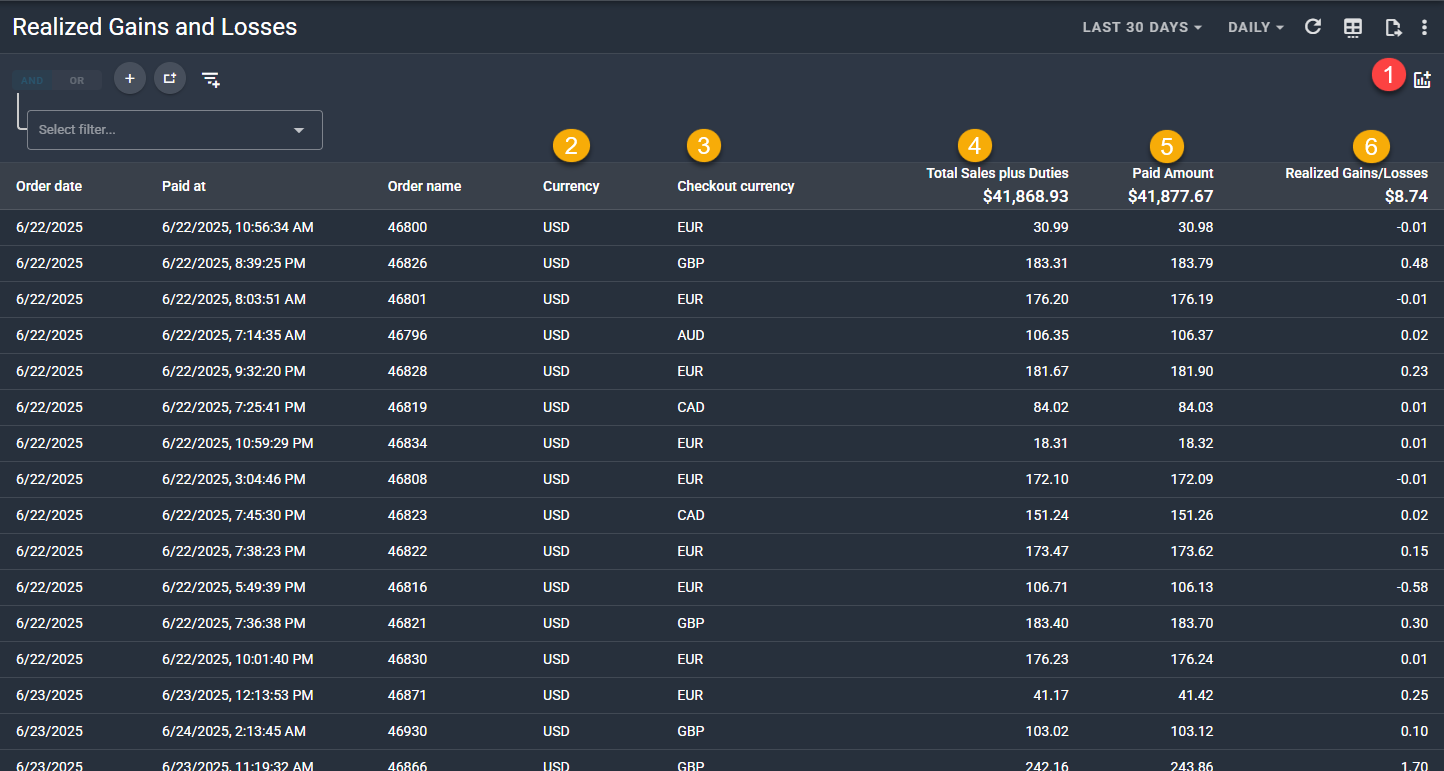Open the Select filter combo box

174,130
